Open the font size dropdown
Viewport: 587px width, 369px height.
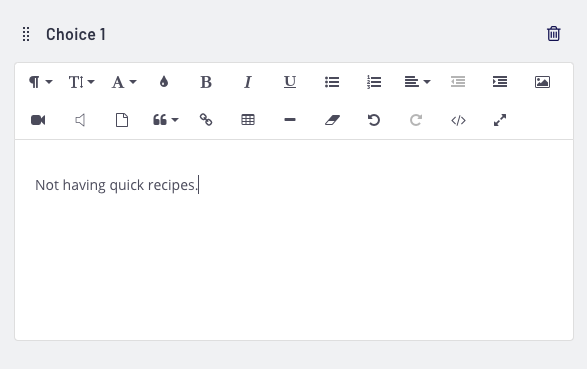click(82, 82)
